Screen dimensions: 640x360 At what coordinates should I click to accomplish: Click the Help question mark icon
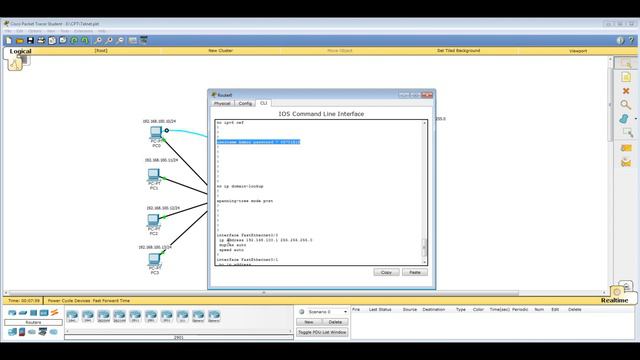point(631,40)
